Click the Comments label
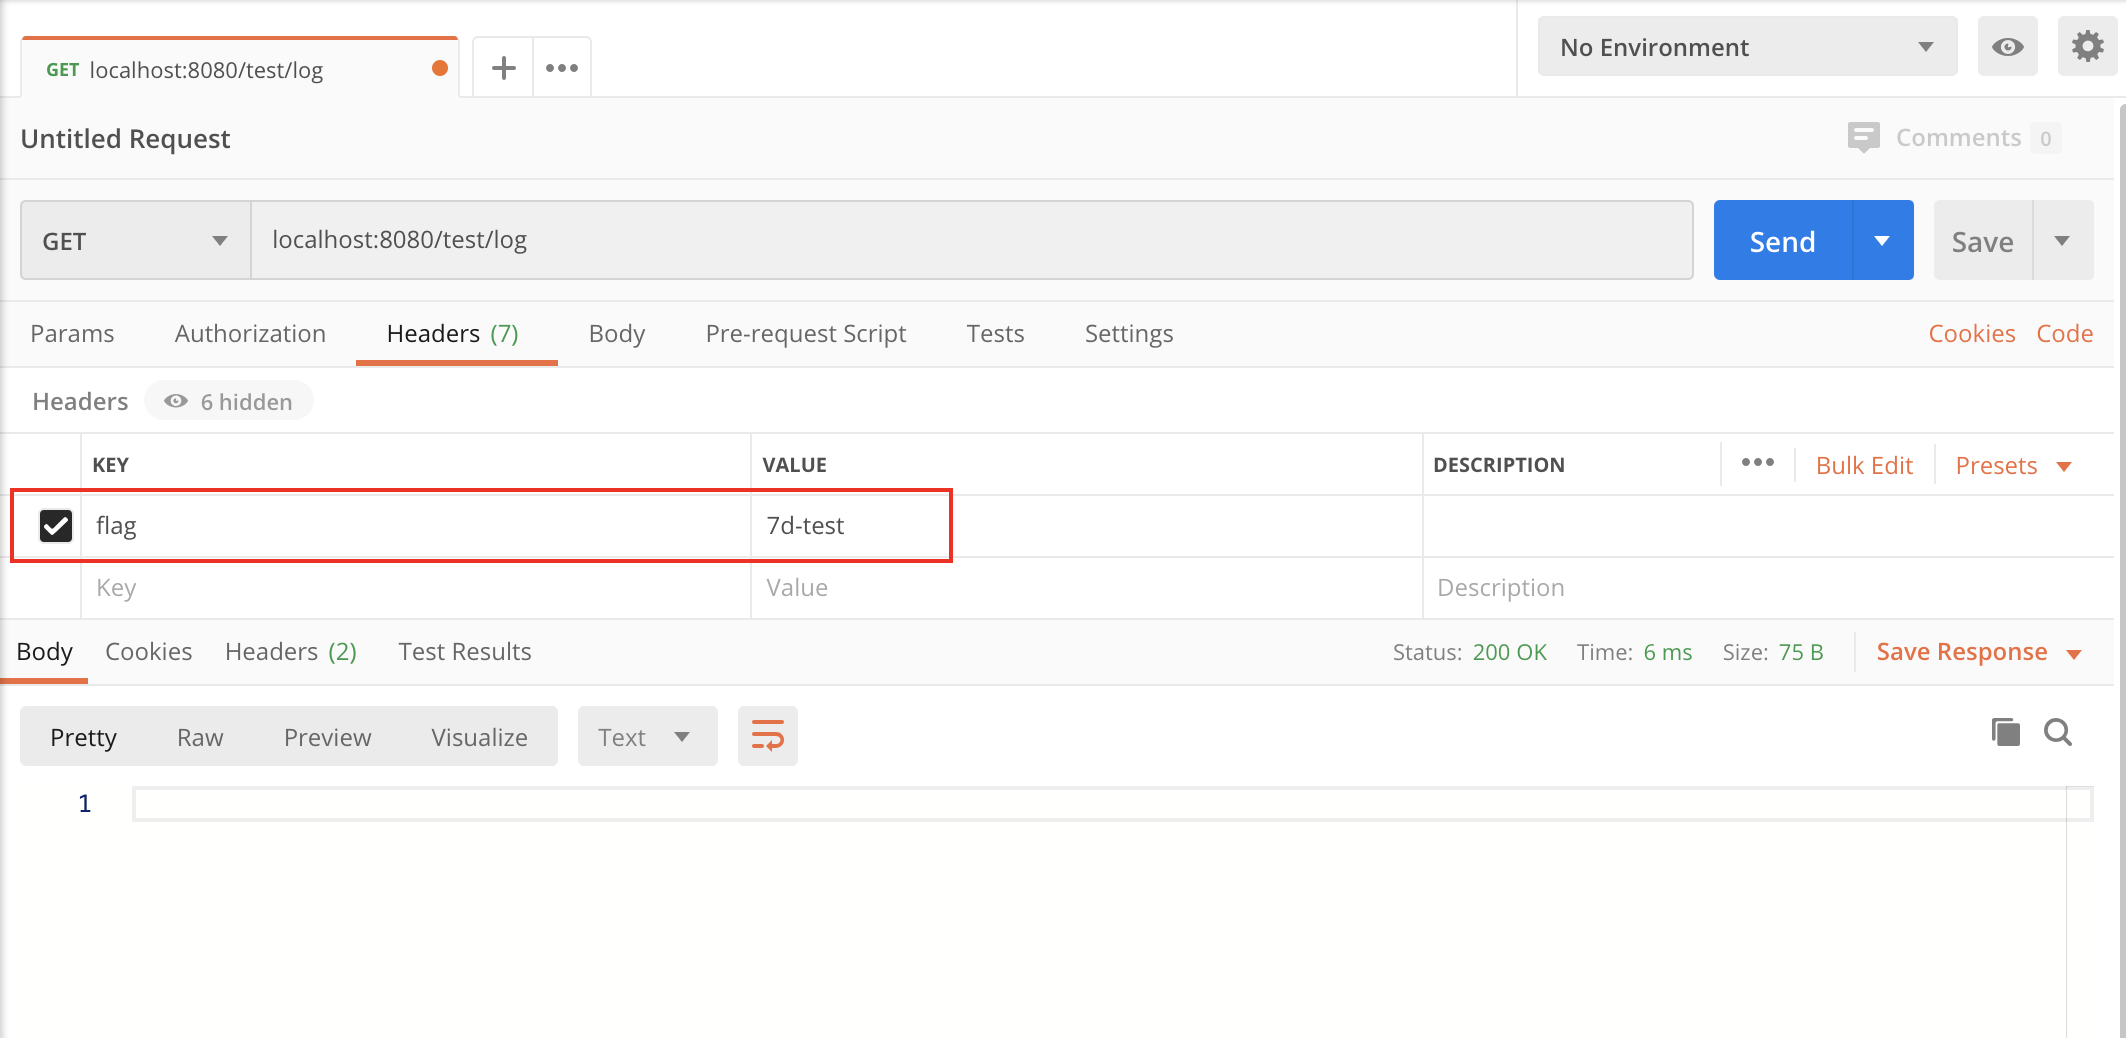The height and width of the screenshot is (1038, 2126). 1958,137
